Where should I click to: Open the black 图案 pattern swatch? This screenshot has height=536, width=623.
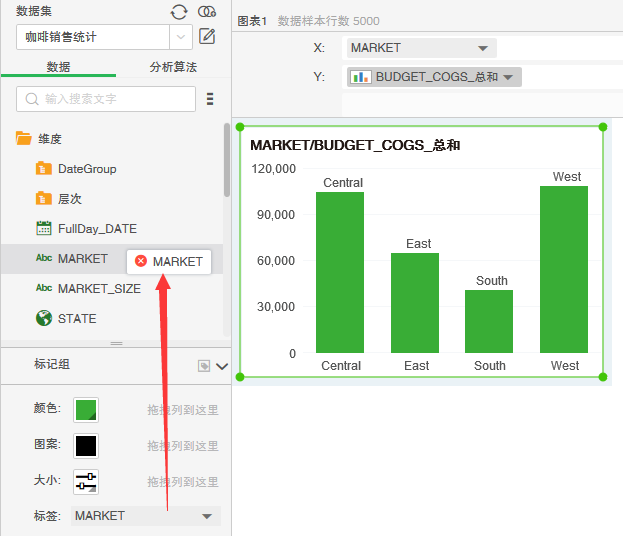coord(86,446)
